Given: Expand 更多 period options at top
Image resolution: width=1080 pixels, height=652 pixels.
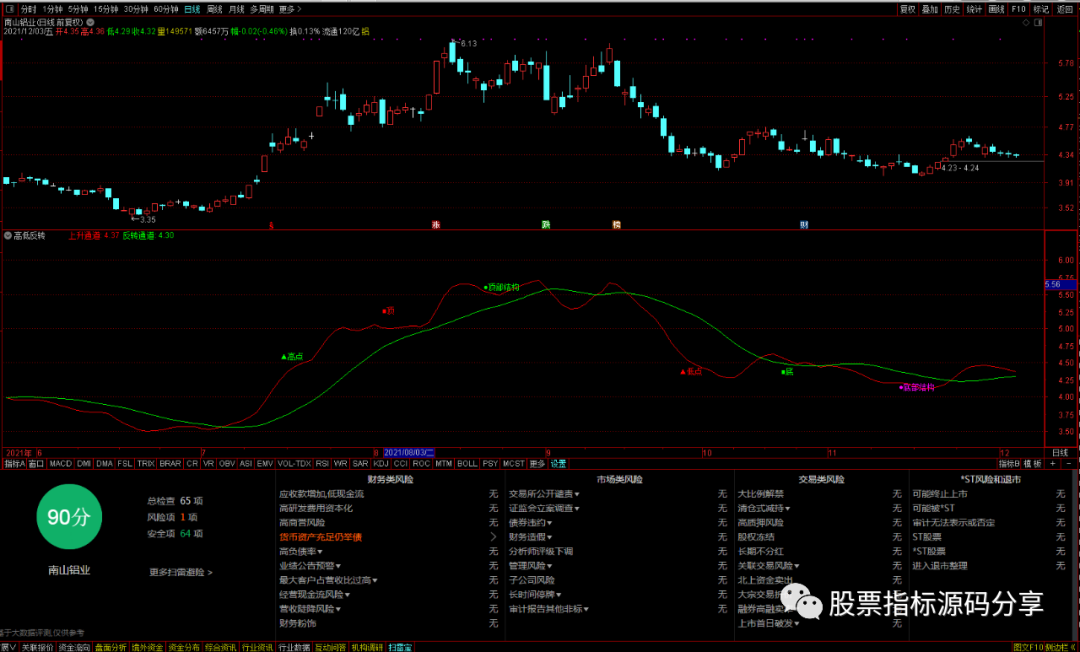Looking at the screenshot, I should tap(290, 9).
